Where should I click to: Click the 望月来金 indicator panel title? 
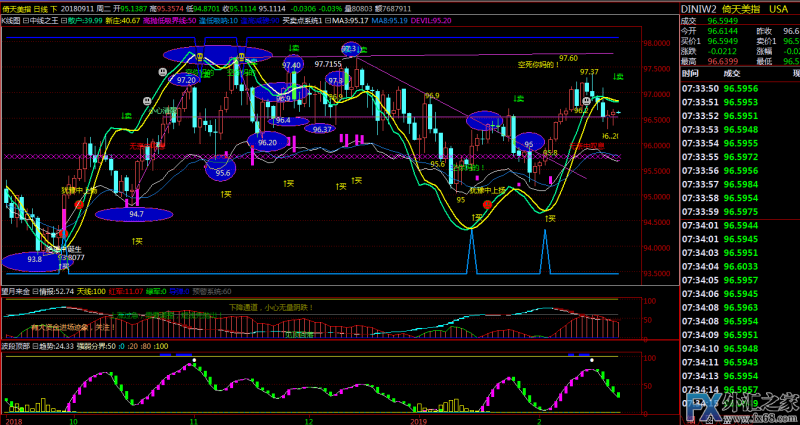15,291
